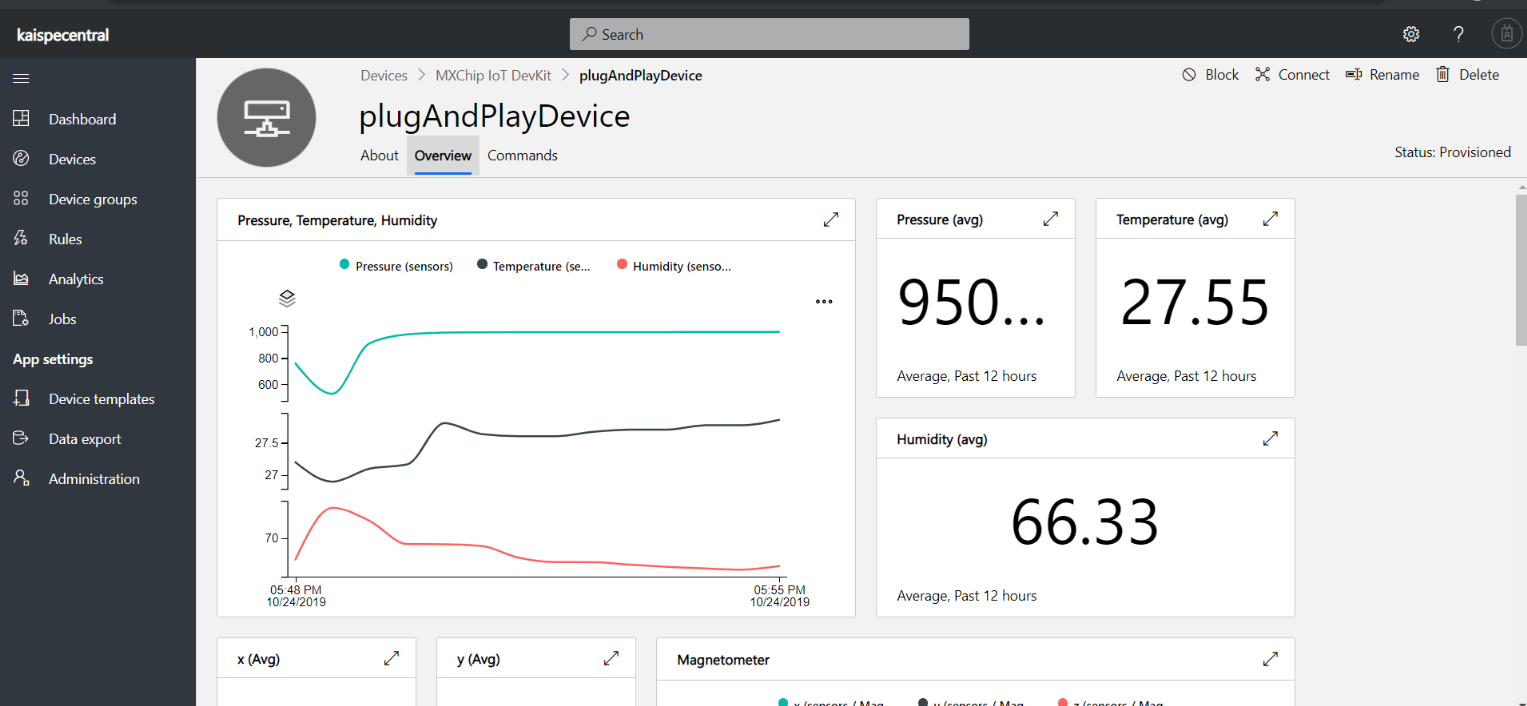Click the layers icon on the telemetry chart
The image size is (1527, 706).
(x=287, y=298)
